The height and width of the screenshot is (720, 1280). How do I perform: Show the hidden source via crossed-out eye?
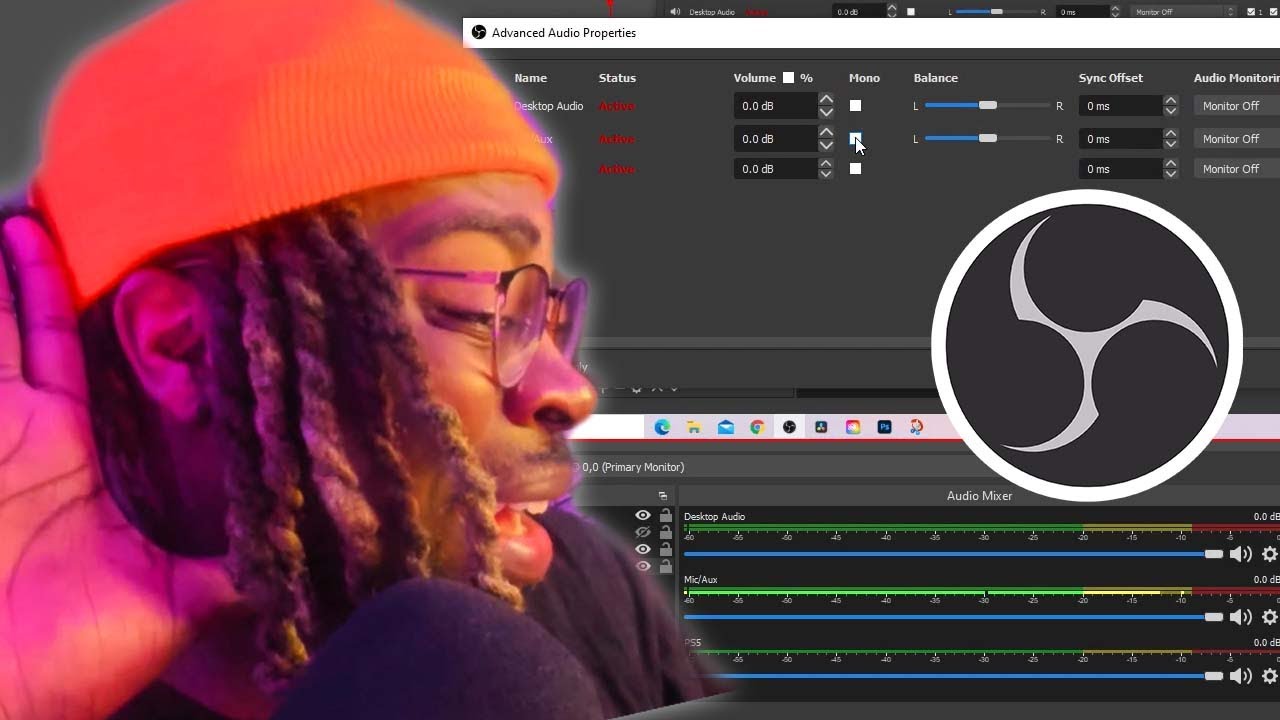tap(643, 532)
